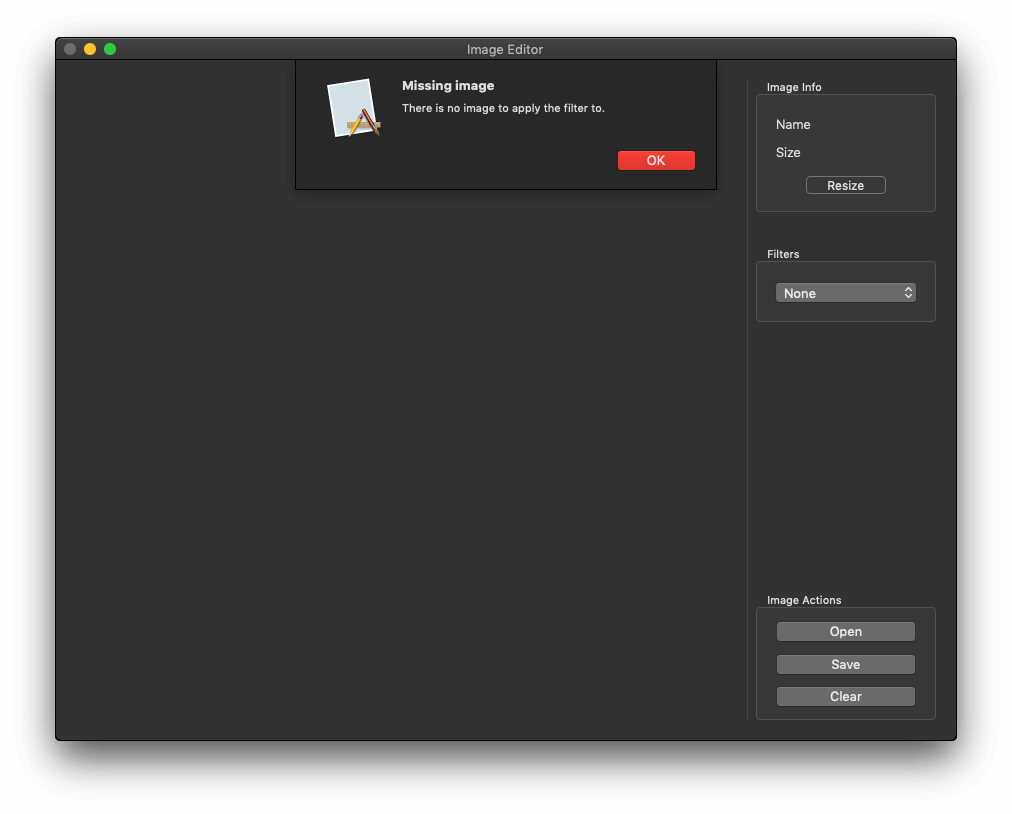This screenshot has width=1012, height=814.
Task: Open the Filters dropdown showing None
Action: point(845,293)
